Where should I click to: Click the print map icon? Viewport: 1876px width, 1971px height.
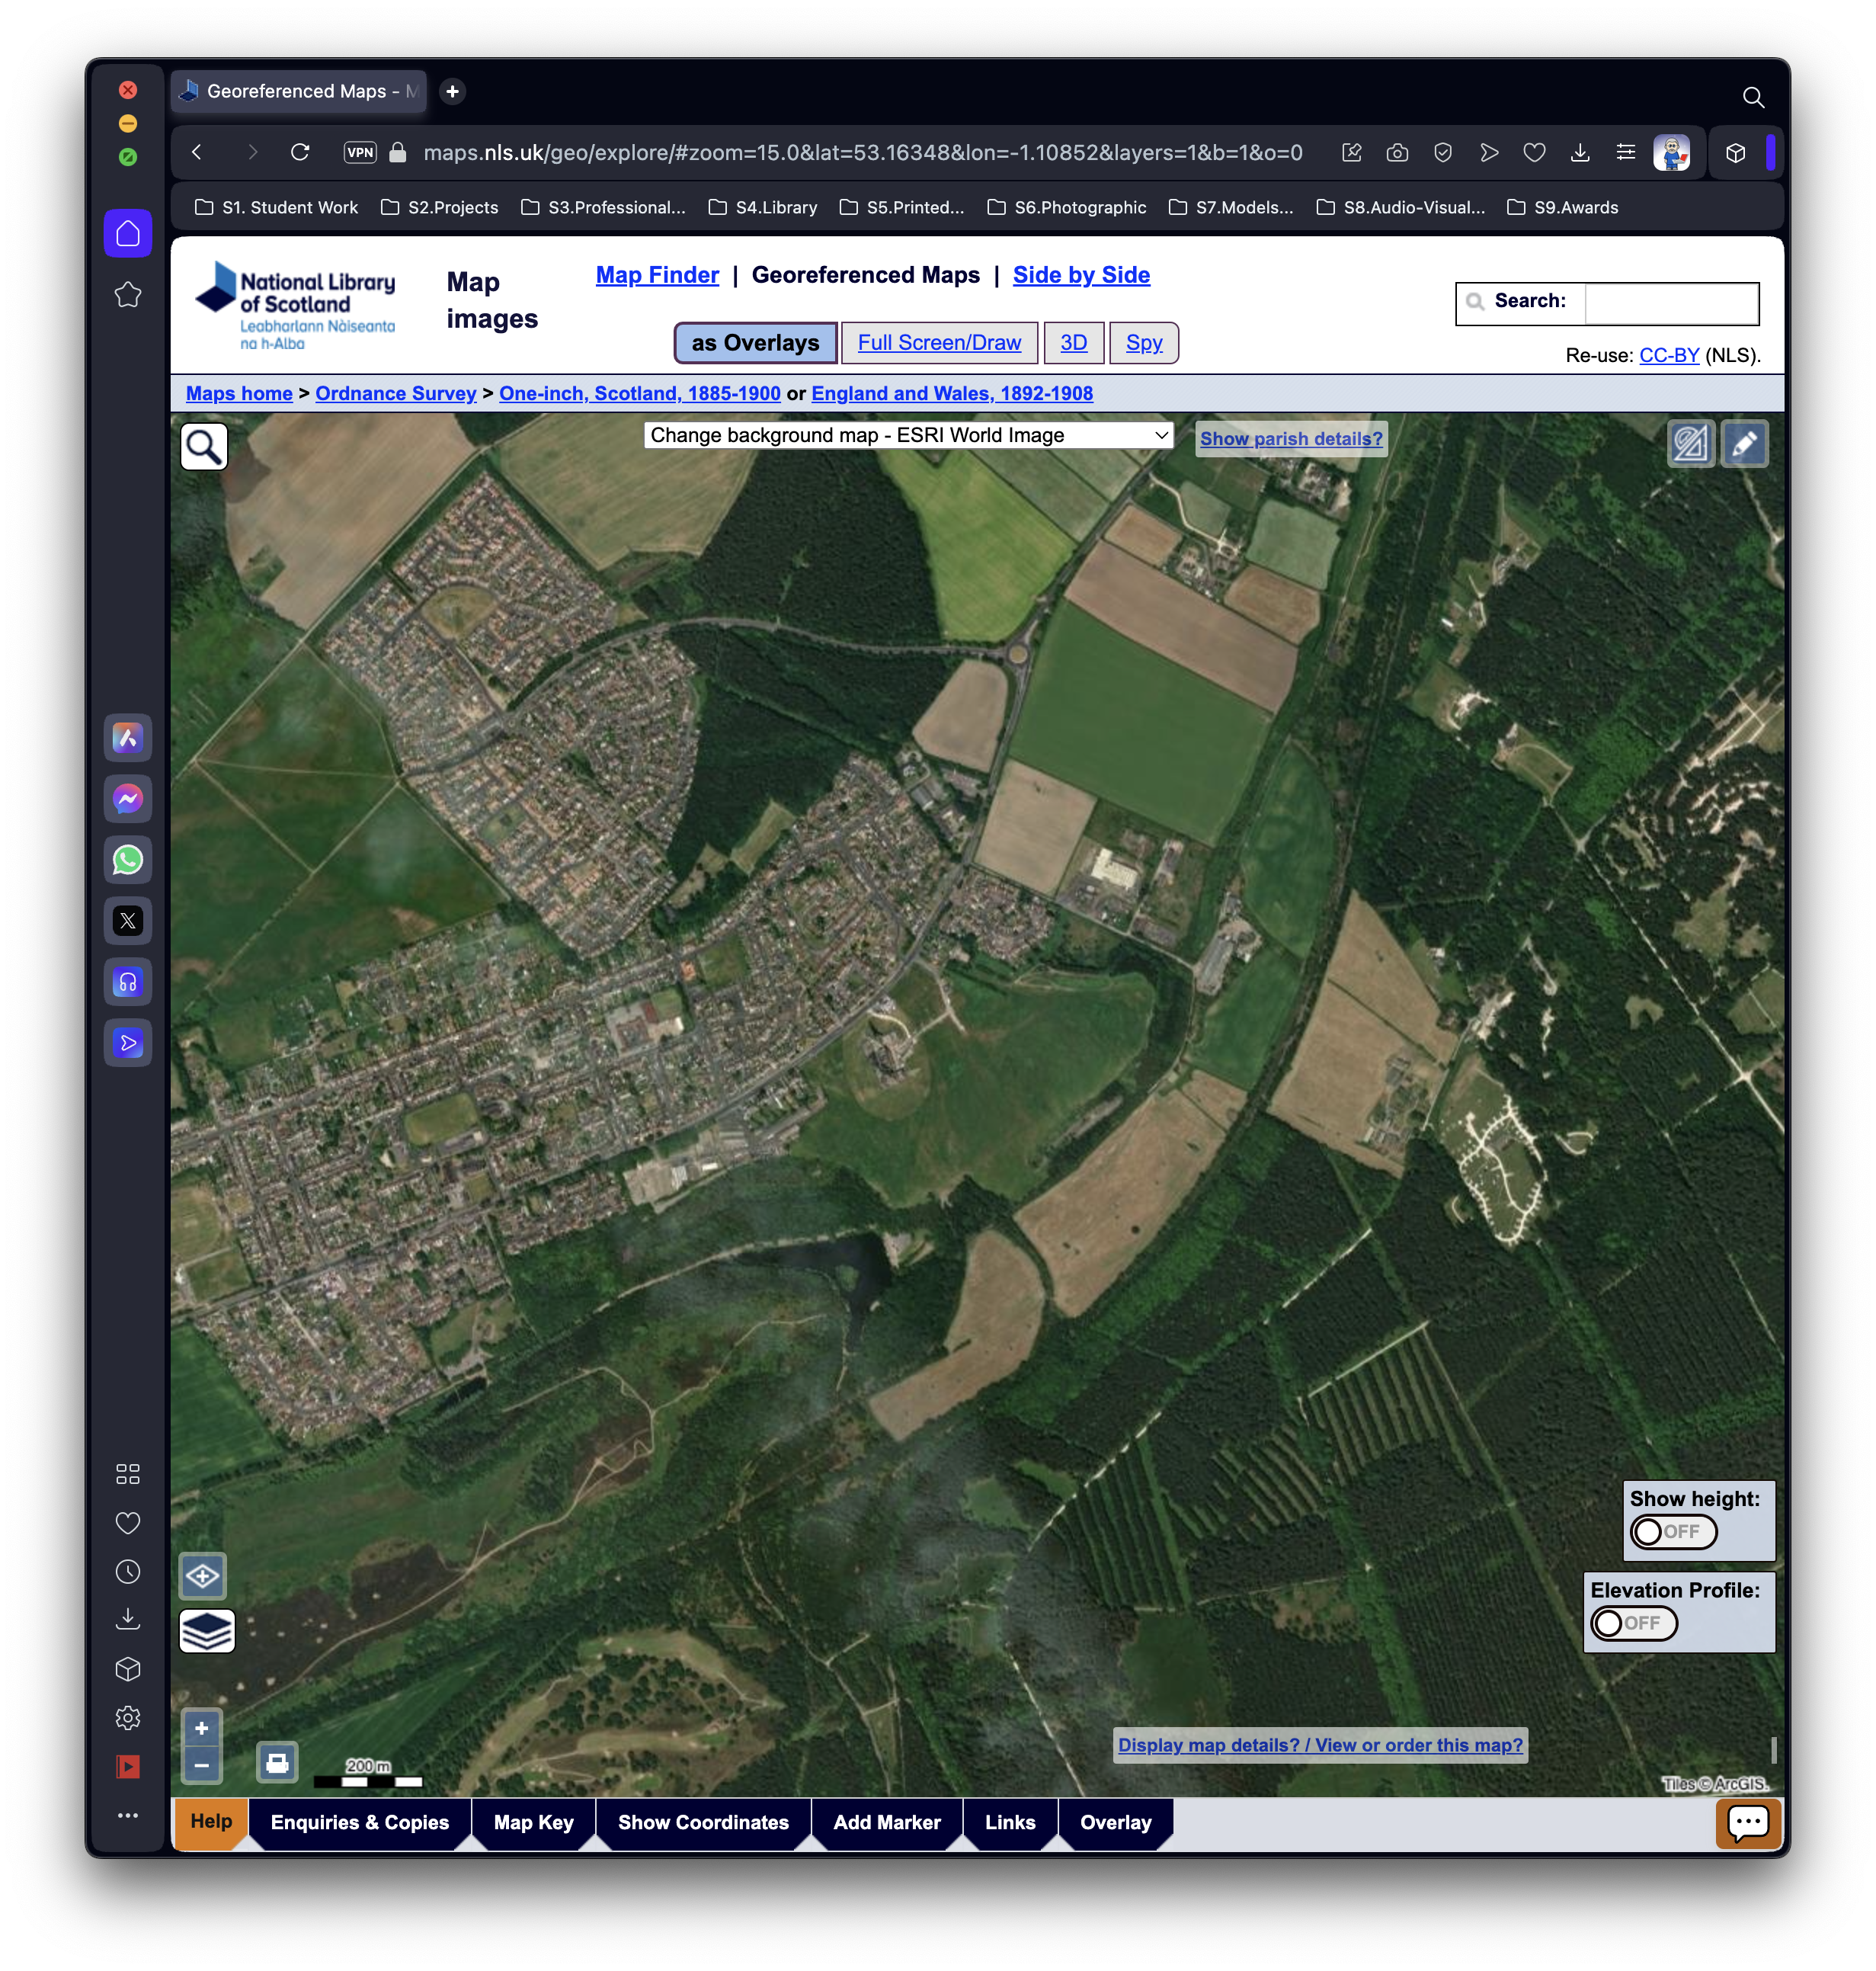[277, 1762]
